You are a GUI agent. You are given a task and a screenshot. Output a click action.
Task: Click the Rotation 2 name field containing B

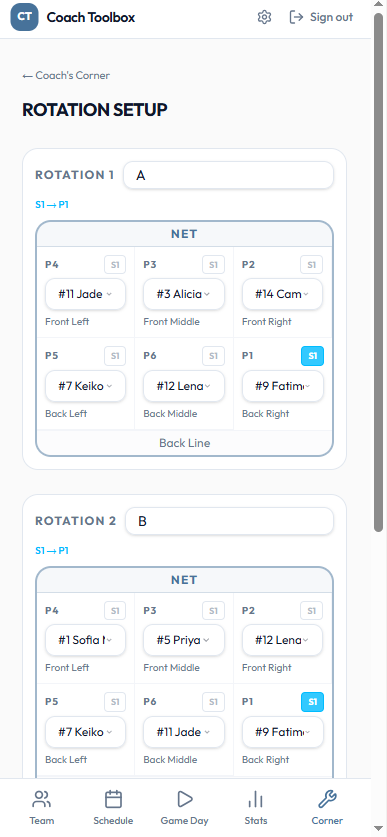pos(230,521)
